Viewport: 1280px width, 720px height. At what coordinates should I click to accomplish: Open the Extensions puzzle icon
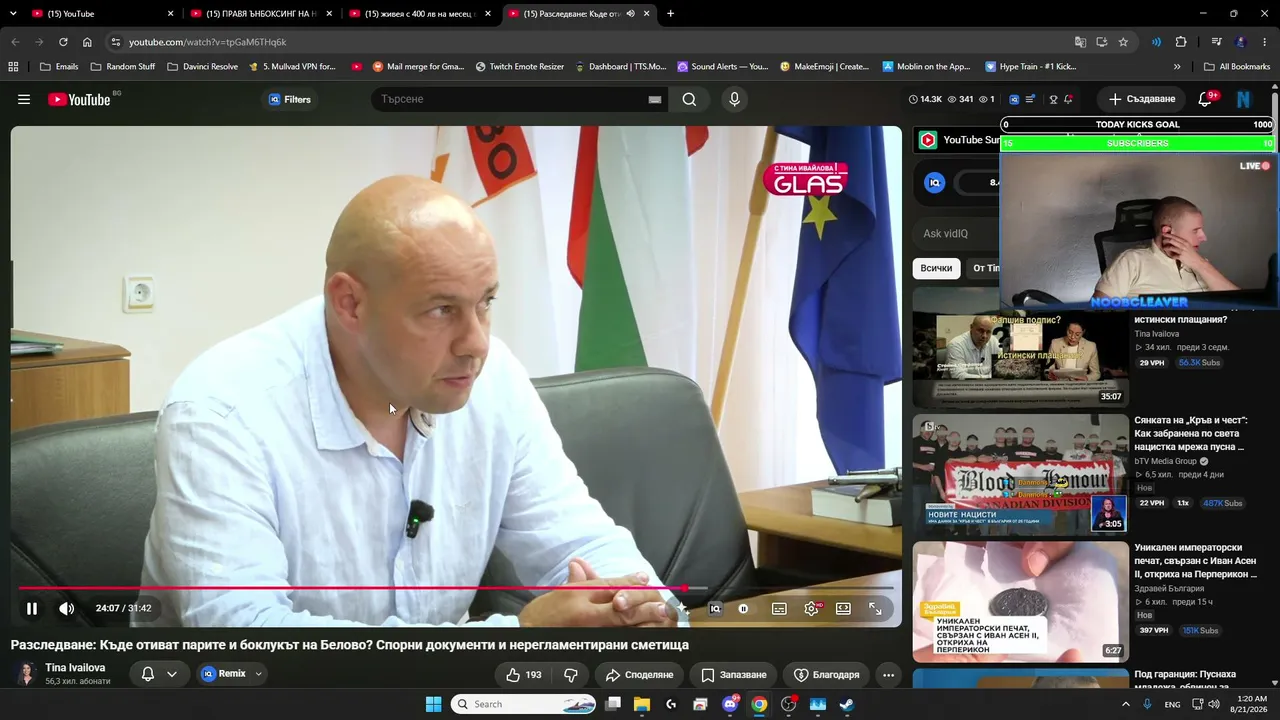[1181, 42]
